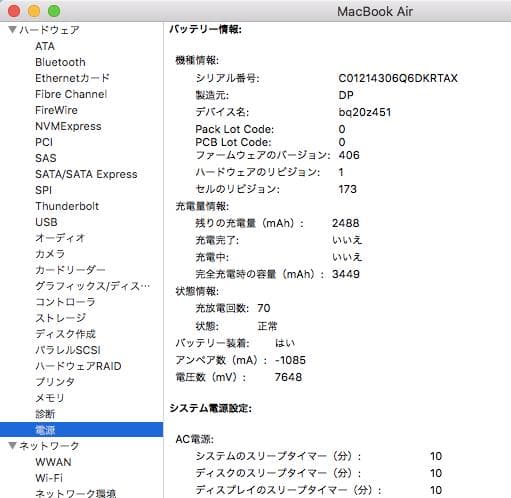
Task: Click the システム電源設定 heading
Action: [211, 408]
